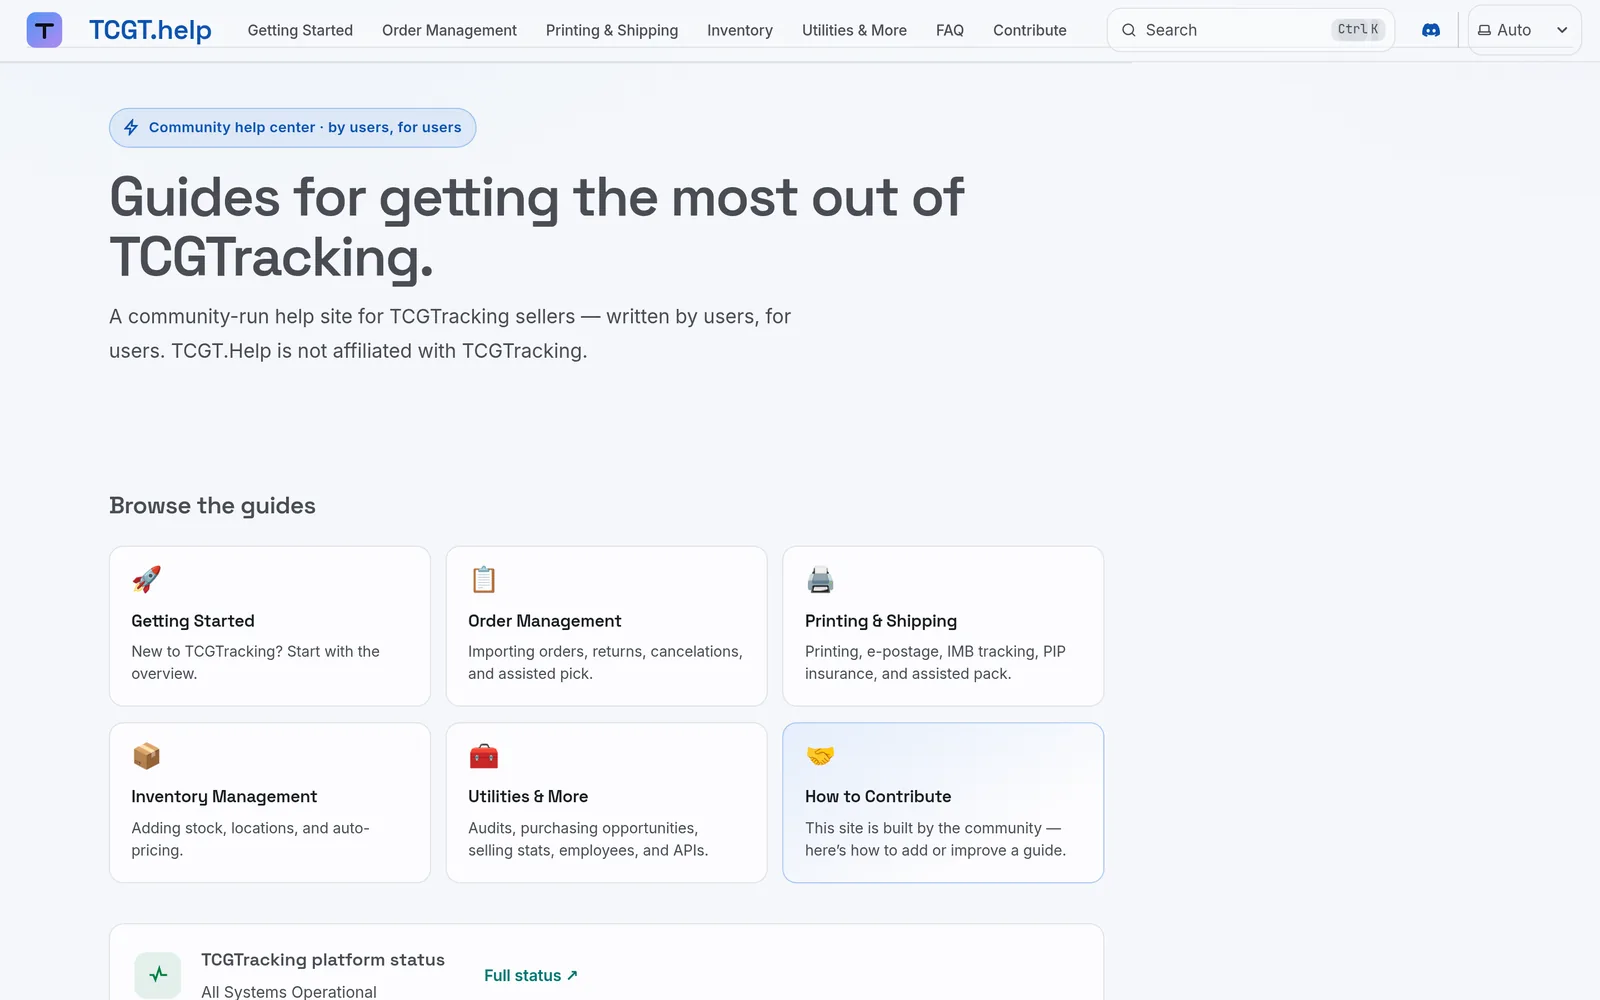Open the Inventory Management card title
The image size is (1600, 1000).
click(x=224, y=797)
